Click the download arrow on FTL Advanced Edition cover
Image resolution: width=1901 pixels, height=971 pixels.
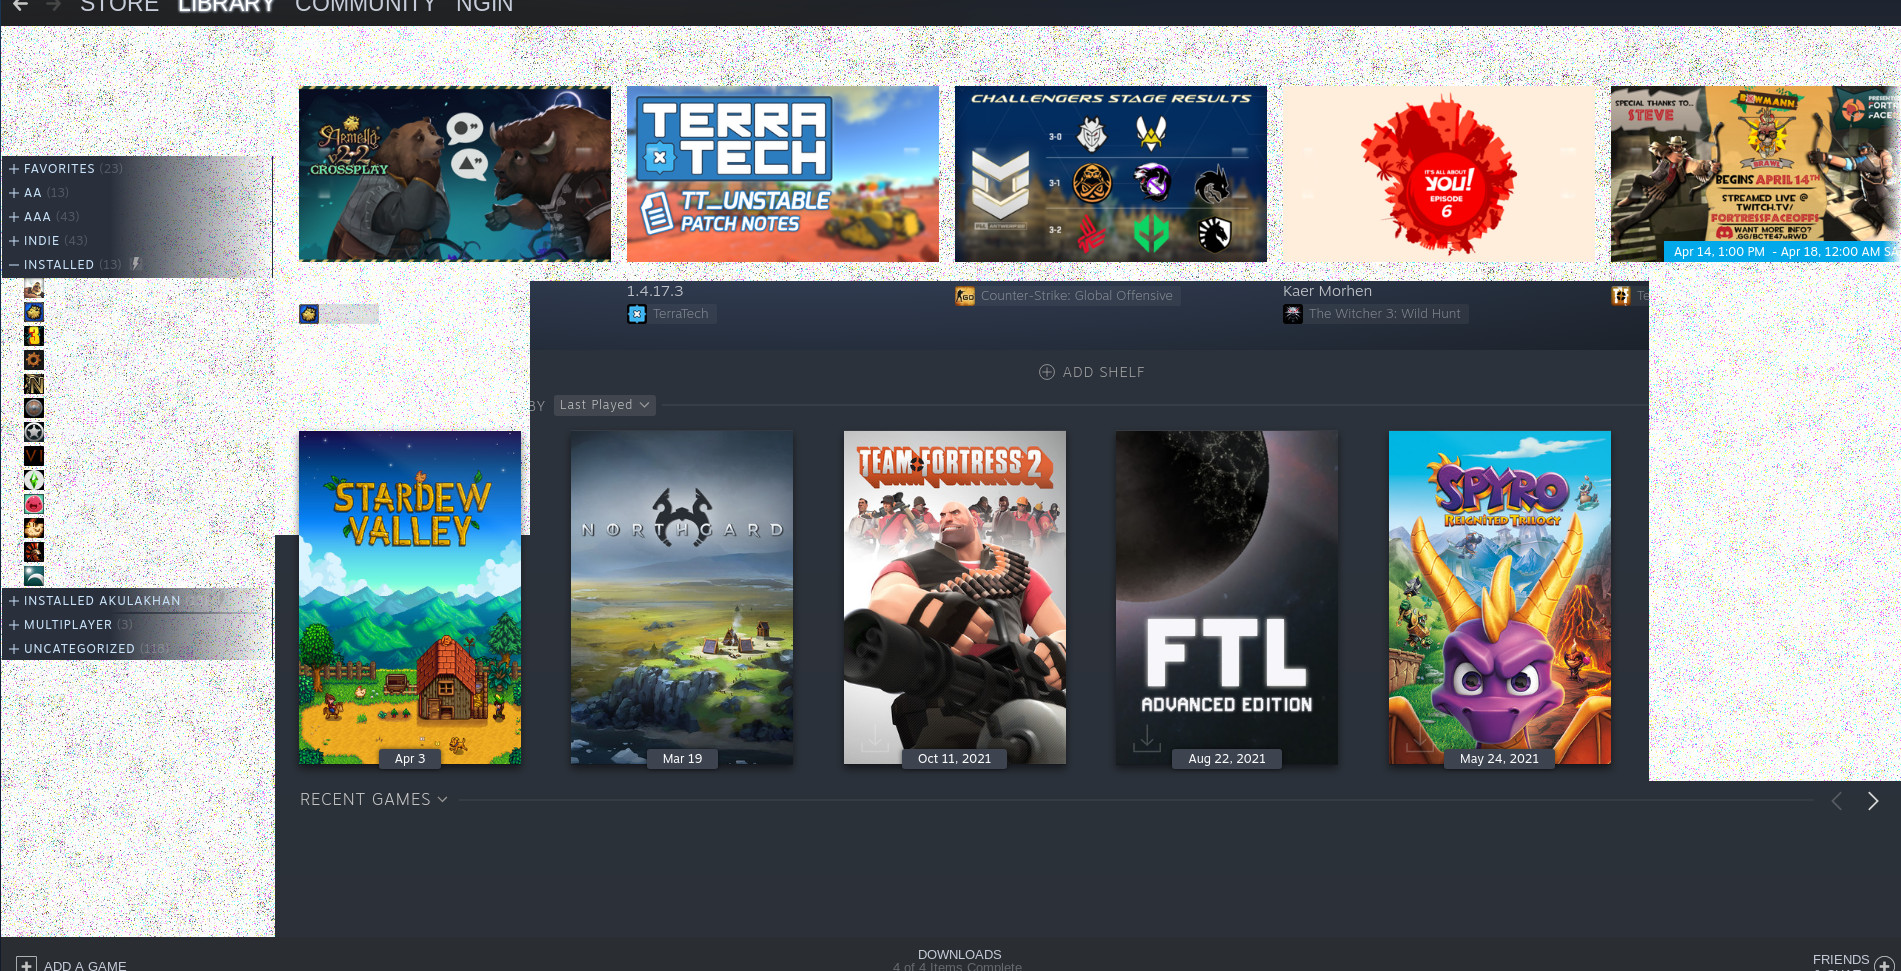[1147, 739]
